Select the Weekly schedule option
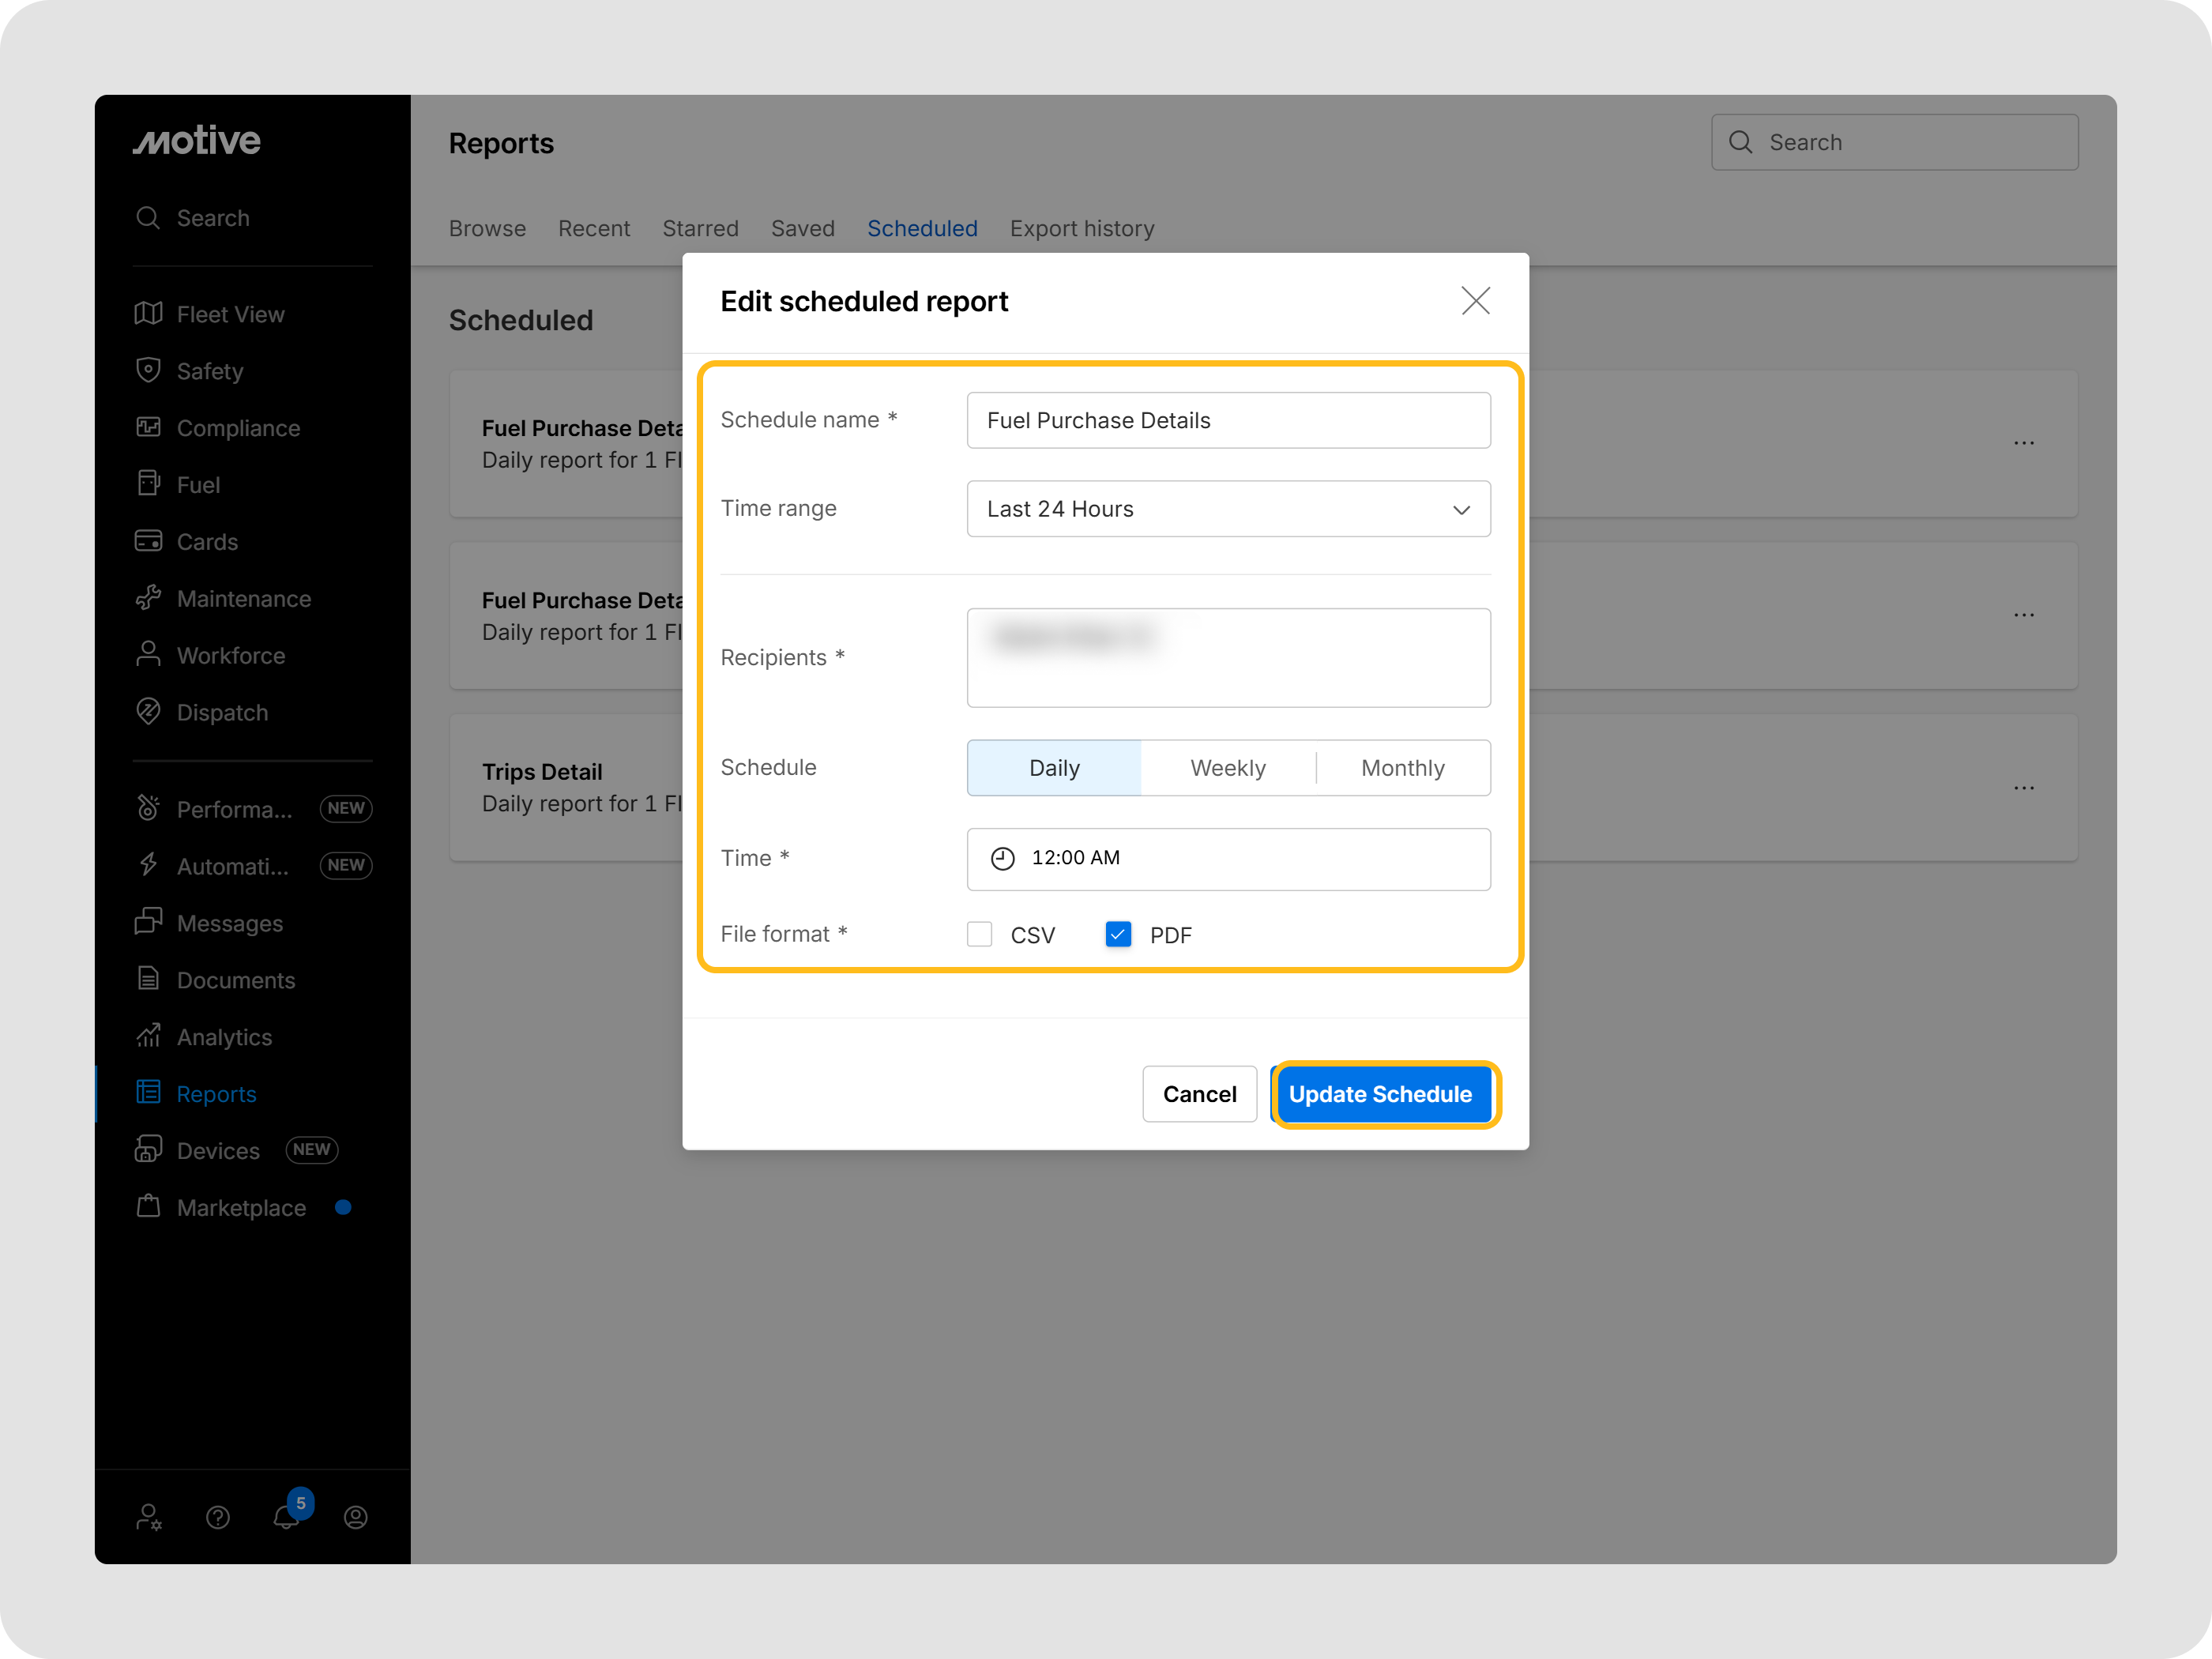The height and width of the screenshot is (1659, 2212). pyautogui.click(x=1227, y=768)
